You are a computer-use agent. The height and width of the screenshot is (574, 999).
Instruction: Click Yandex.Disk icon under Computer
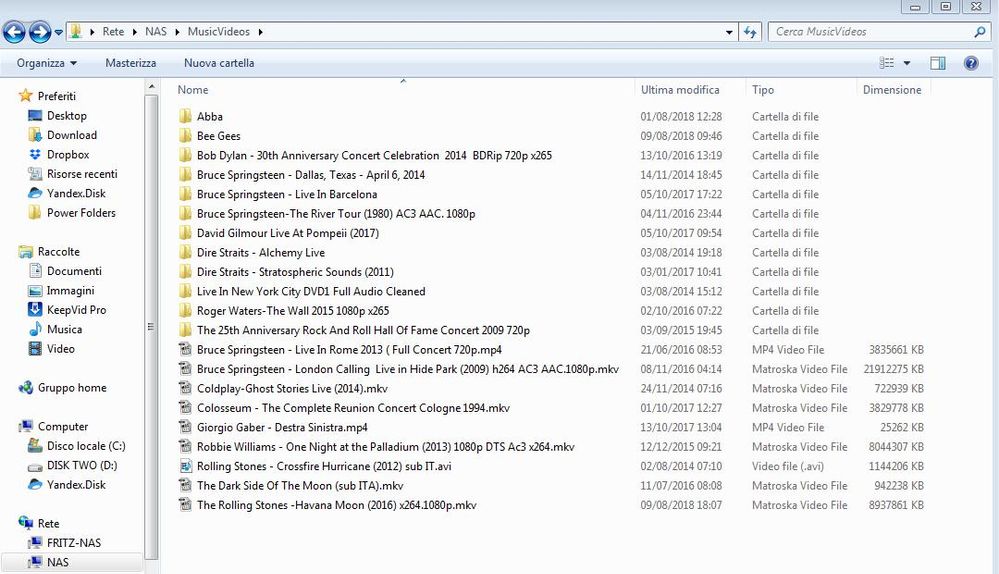pos(35,485)
